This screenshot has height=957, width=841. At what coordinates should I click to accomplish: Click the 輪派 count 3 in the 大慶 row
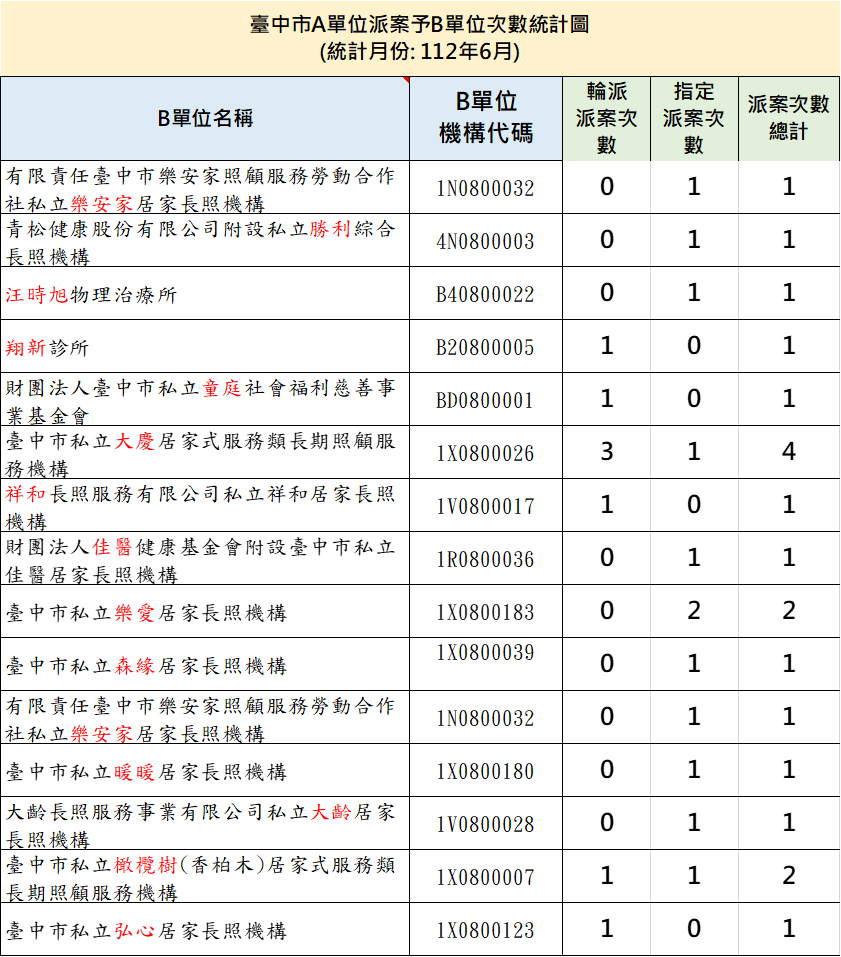(x=607, y=452)
